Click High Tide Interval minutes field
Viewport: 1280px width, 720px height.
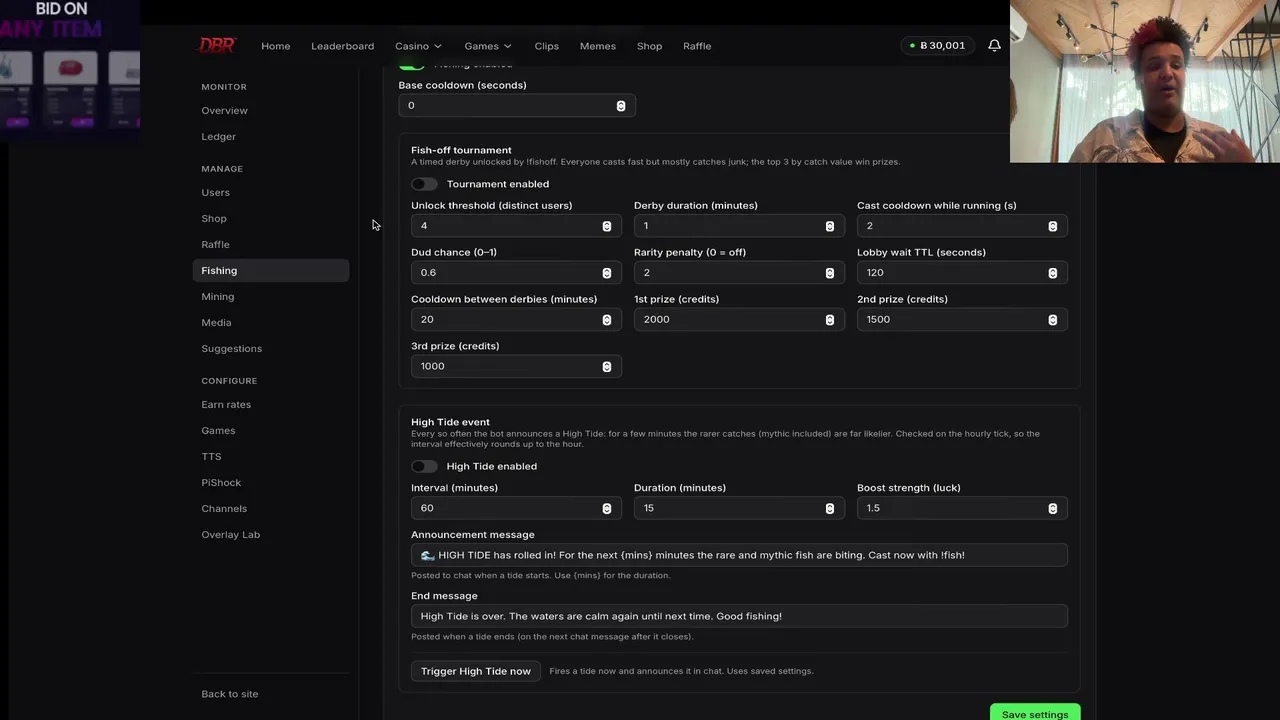tap(516, 508)
